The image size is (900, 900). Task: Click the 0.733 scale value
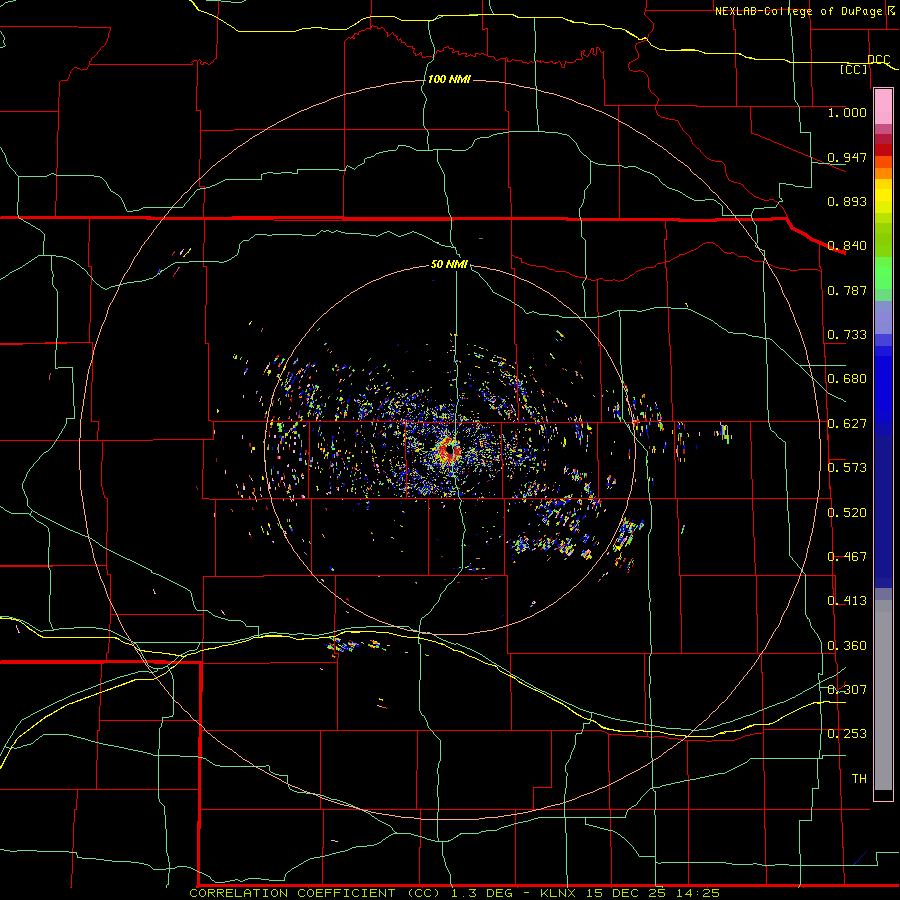coord(847,335)
